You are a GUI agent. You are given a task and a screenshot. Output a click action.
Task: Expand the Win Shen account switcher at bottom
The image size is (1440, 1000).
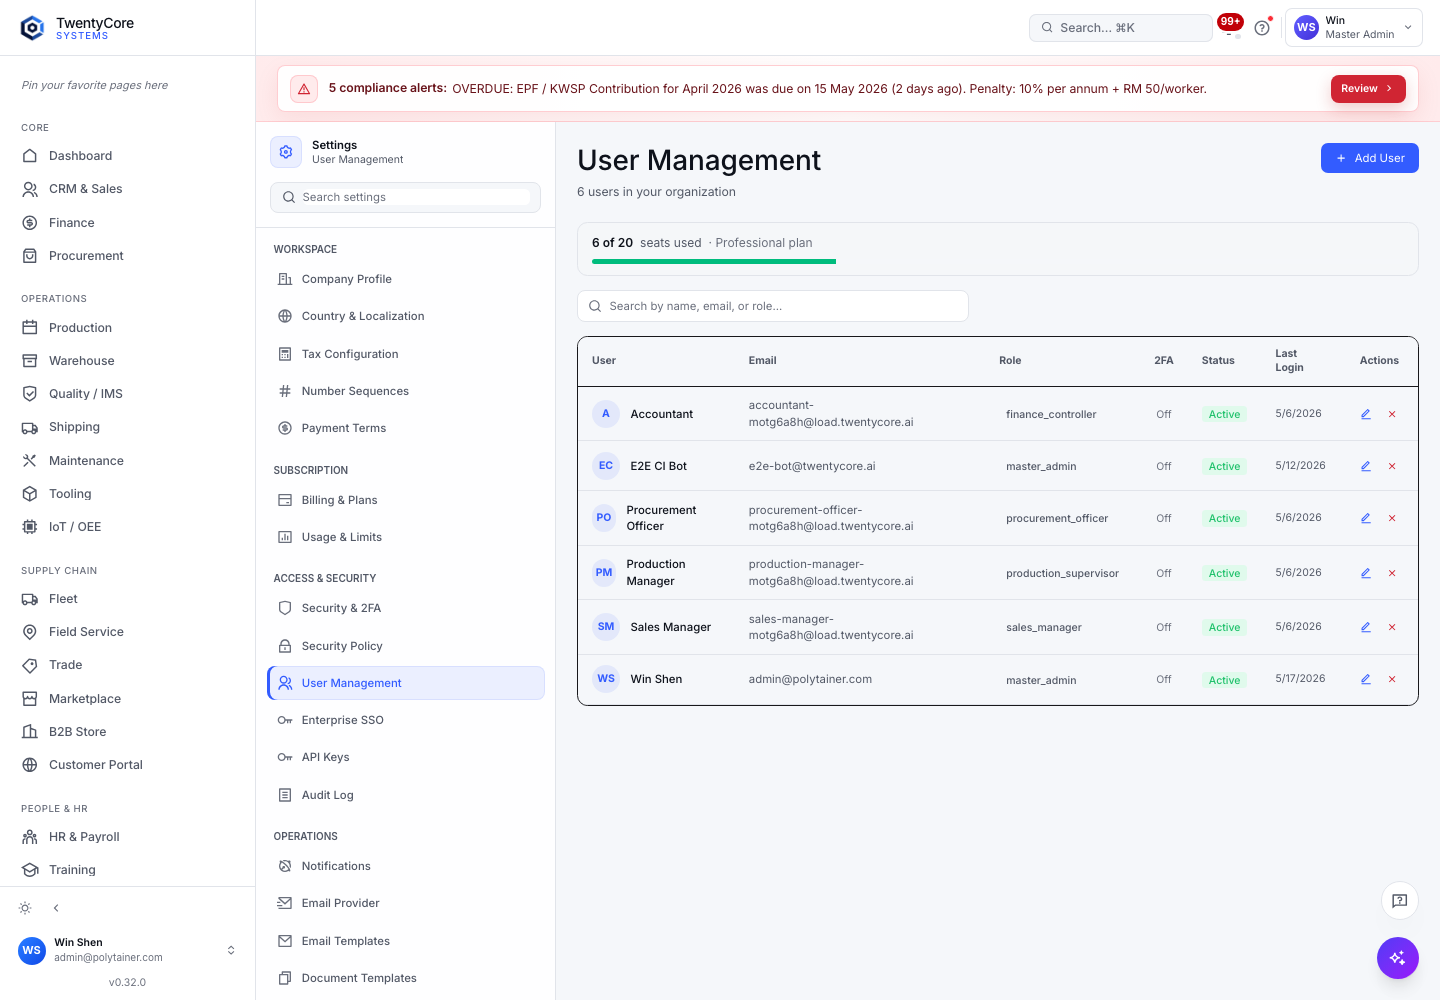(x=127, y=950)
